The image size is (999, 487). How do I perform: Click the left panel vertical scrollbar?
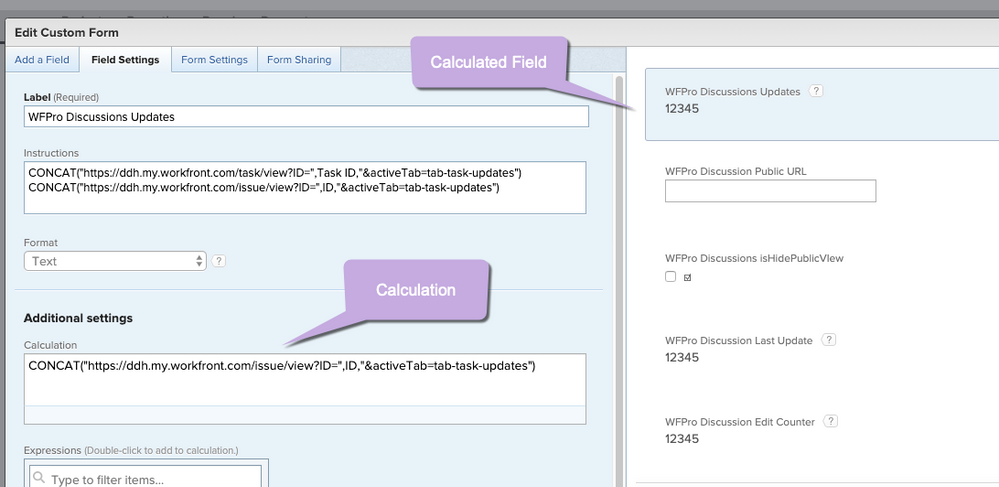(618, 280)
